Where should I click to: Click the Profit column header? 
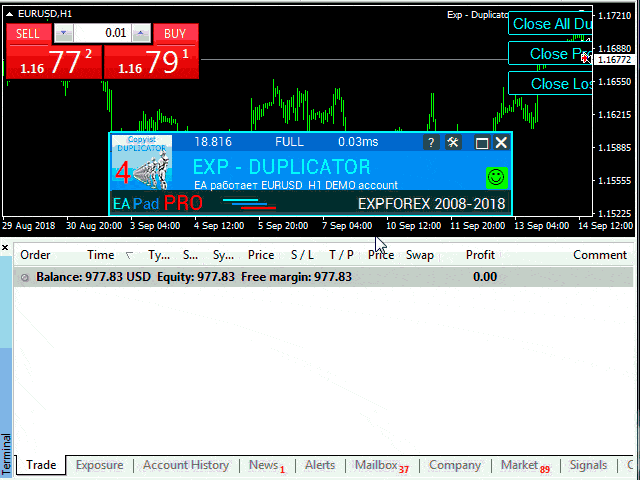[480, 255]
